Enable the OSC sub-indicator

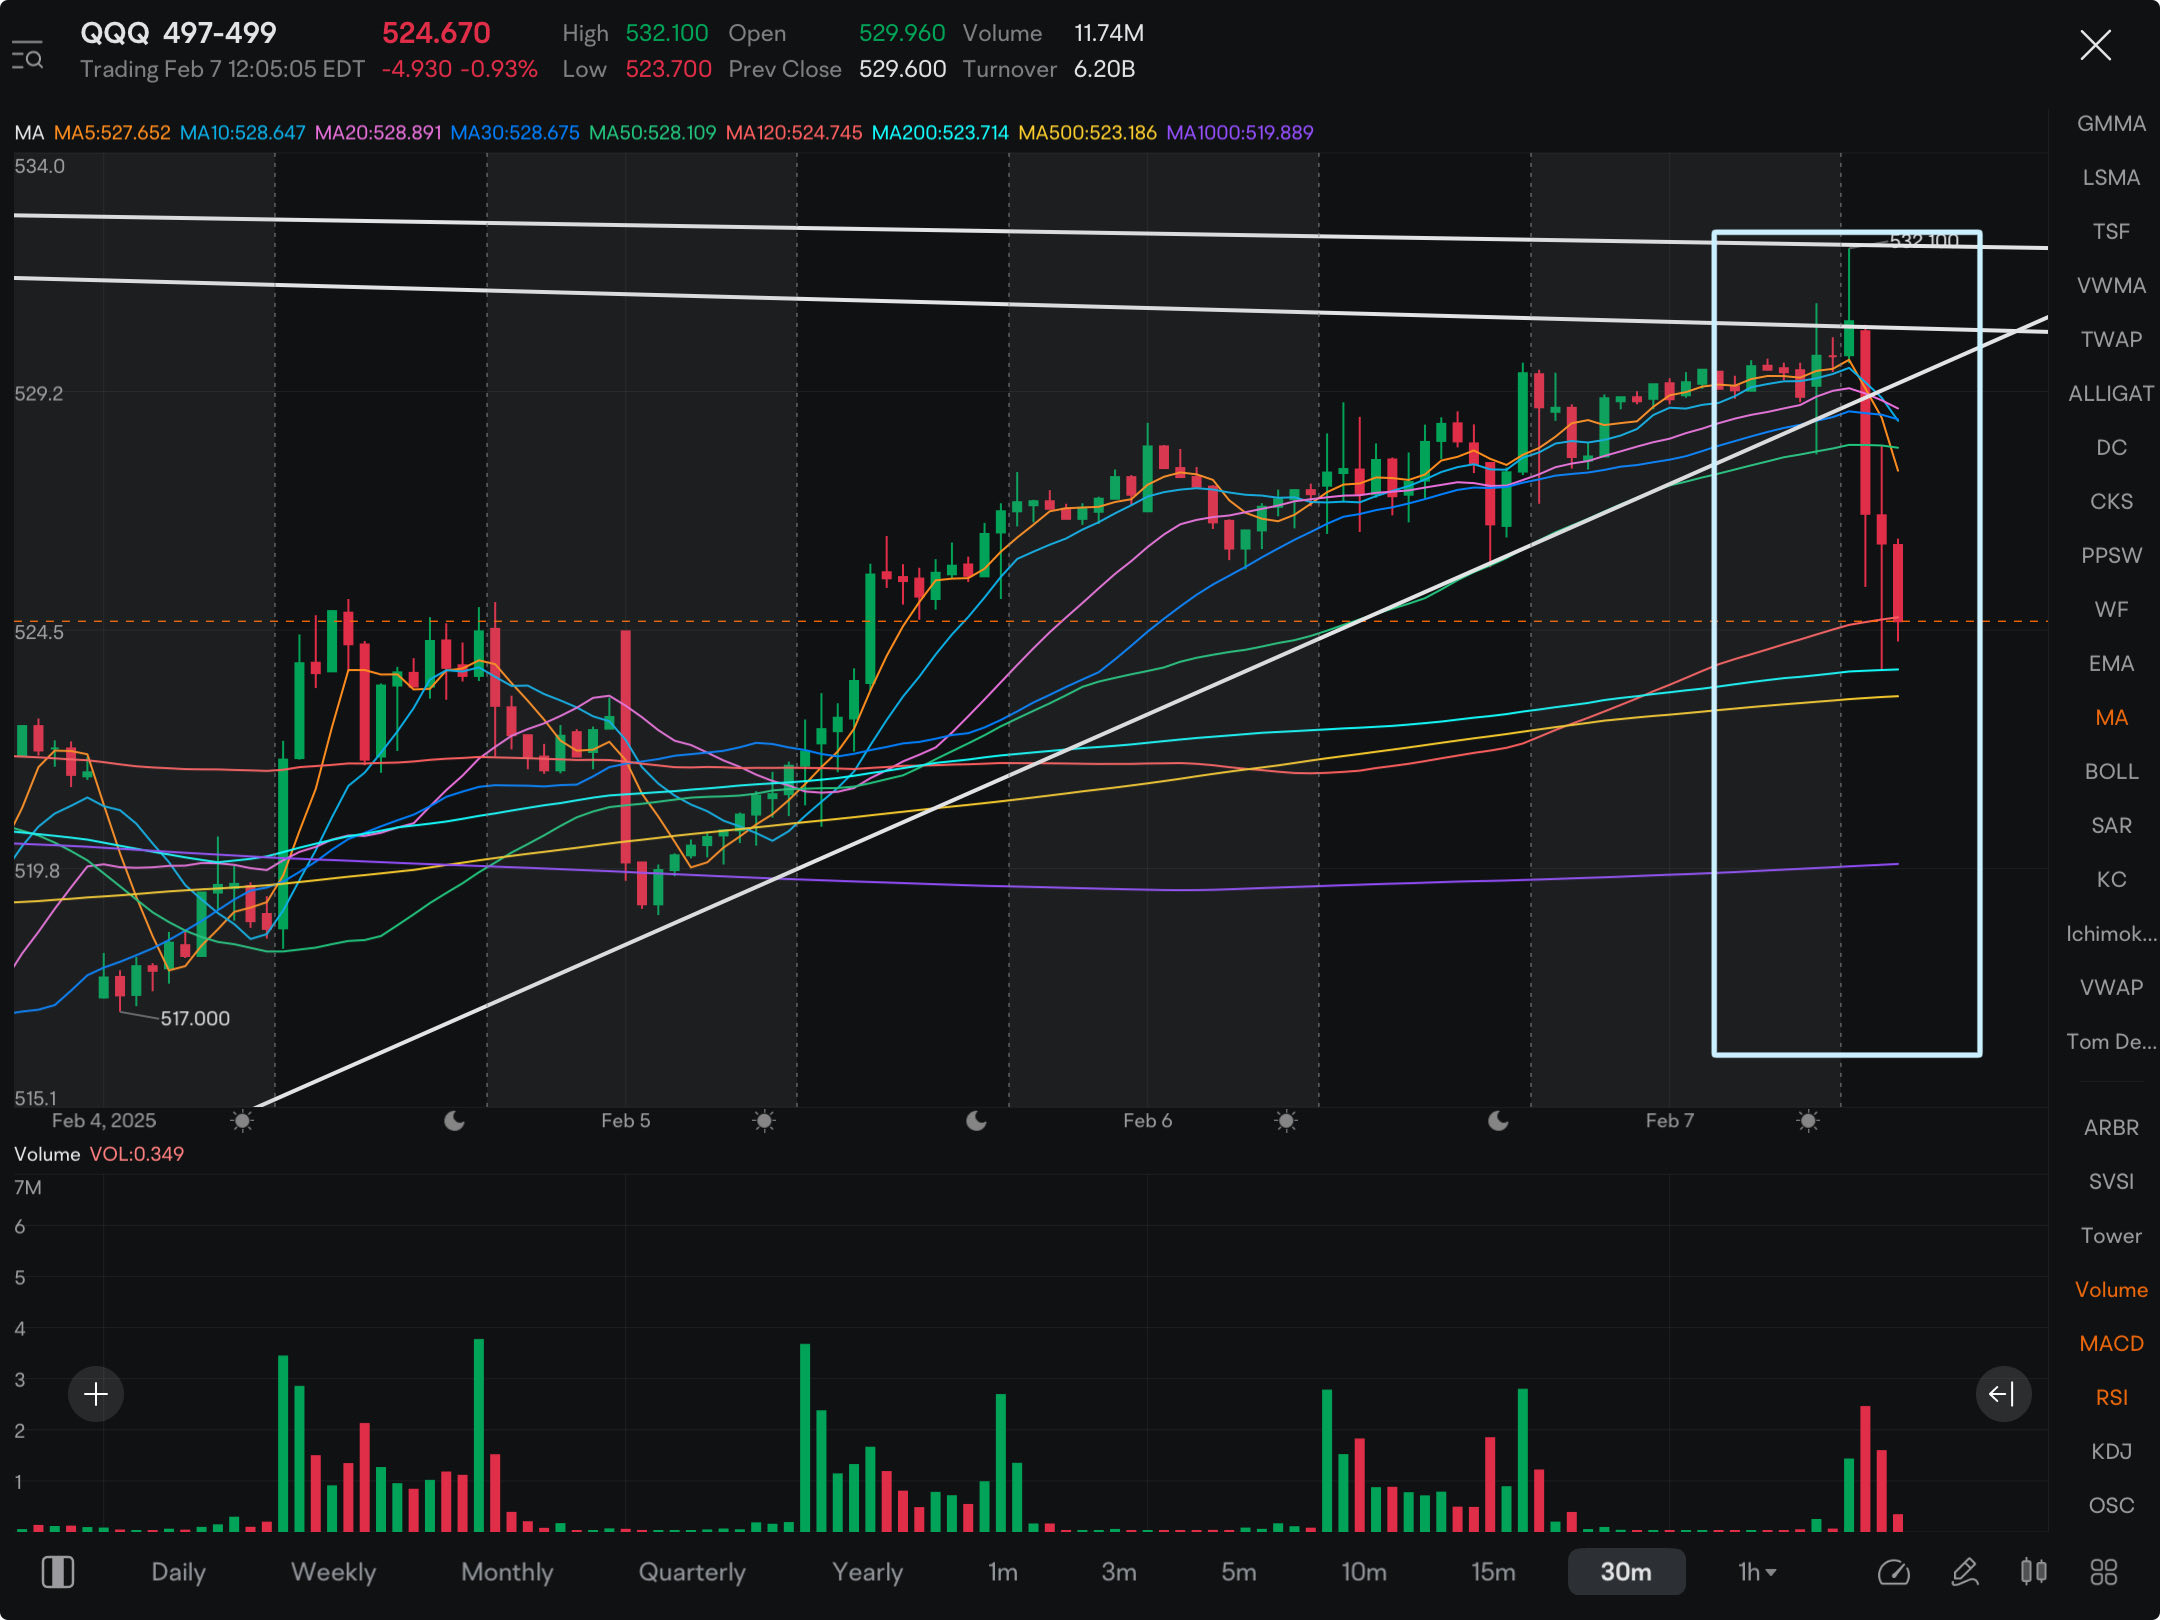(2111, 1506)
